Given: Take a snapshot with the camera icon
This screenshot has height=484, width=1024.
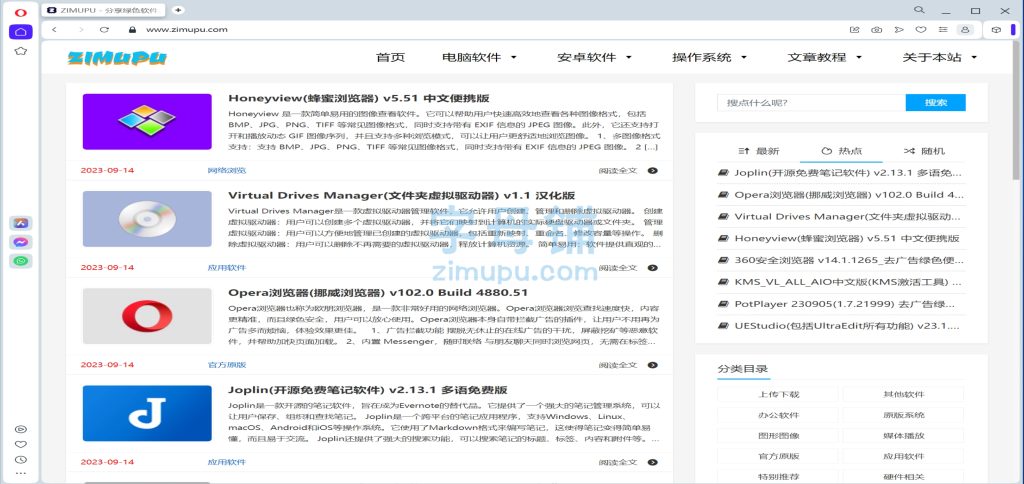Looking at the screenshot, I should pos(876,29).
